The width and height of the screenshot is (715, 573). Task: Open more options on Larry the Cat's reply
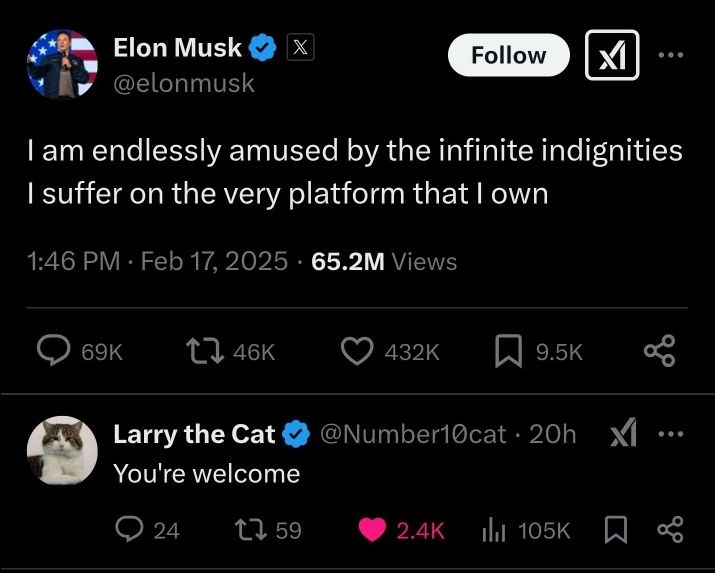click(671, 434)
